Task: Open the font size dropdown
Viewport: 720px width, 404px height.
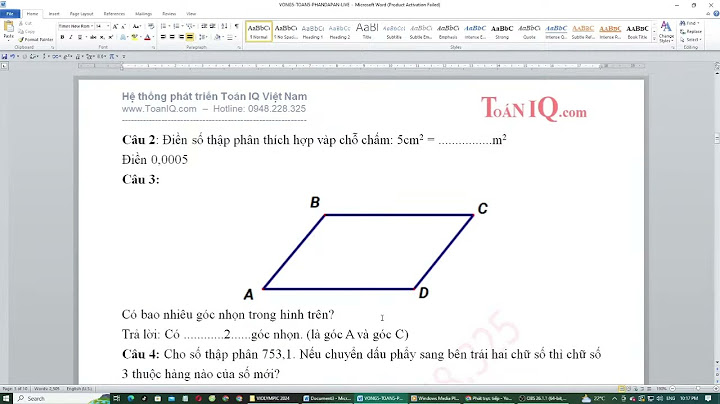Action: click(108, 27)
